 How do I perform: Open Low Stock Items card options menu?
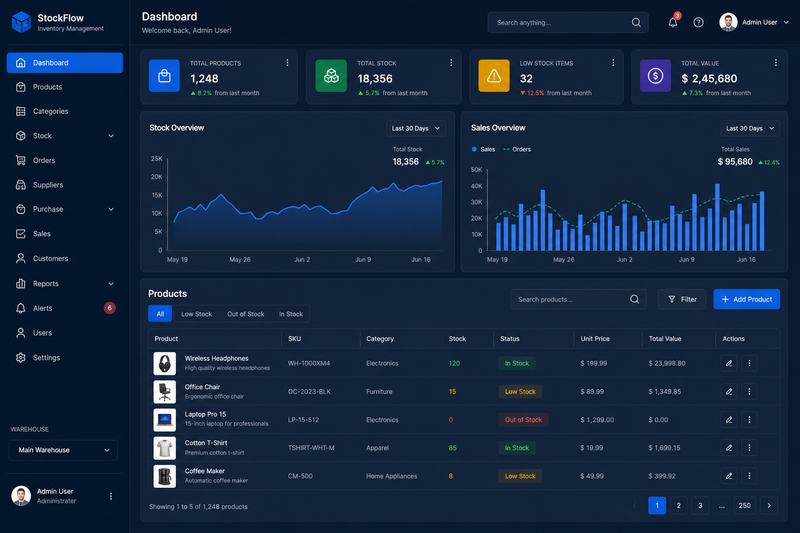click(613, 63)
